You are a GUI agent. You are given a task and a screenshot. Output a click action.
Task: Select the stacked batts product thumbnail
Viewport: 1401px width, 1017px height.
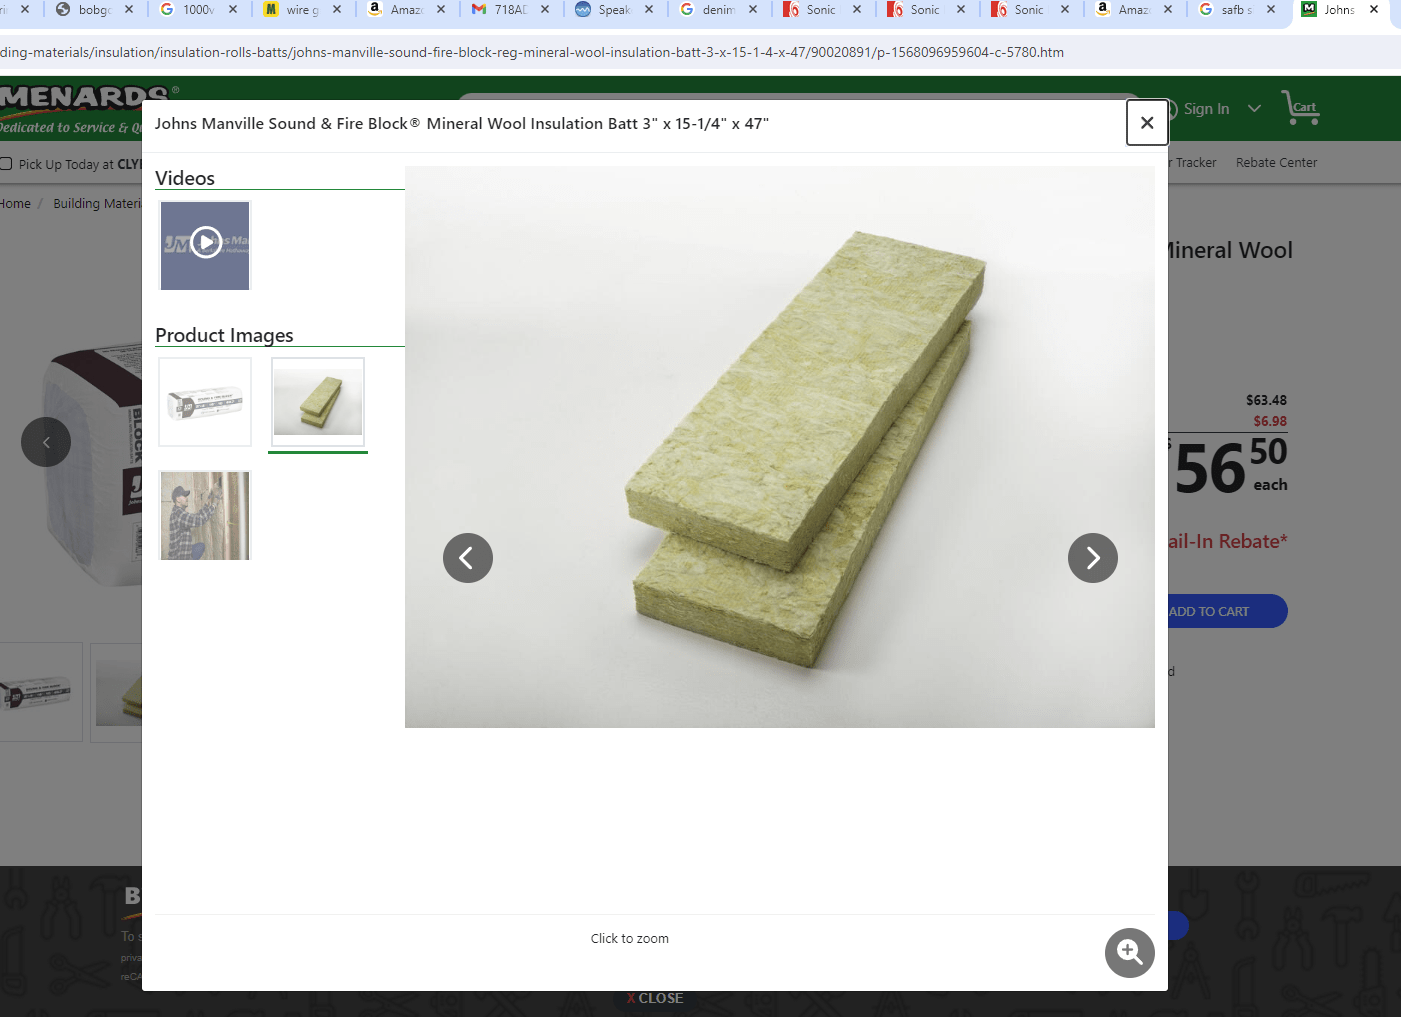(x=318, y=402)
